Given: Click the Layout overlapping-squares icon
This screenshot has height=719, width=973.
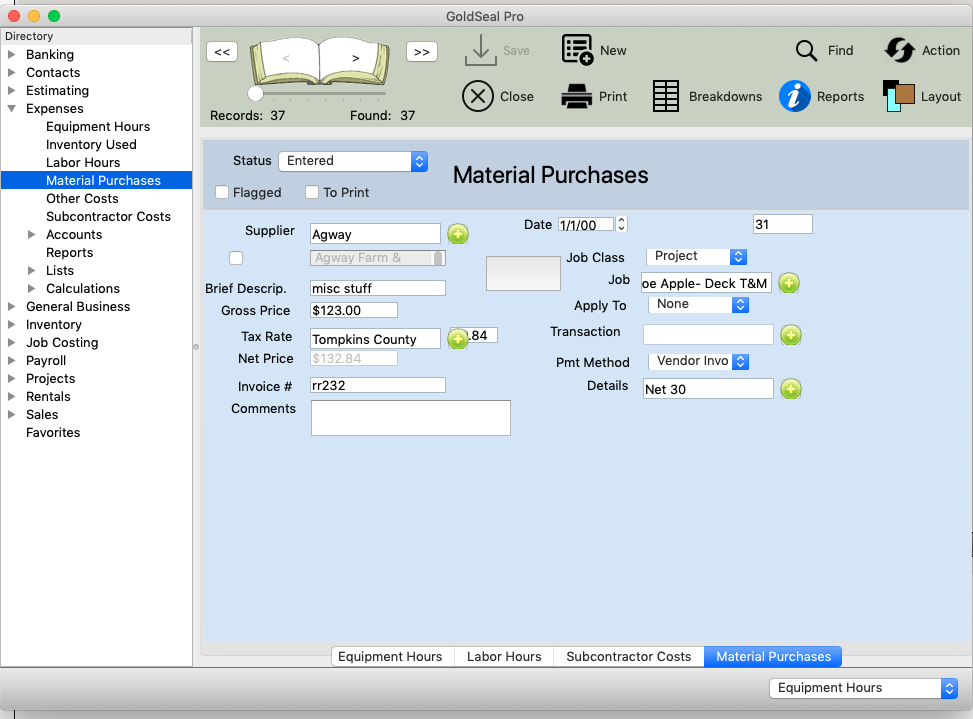Looking at the screenshot, I should (x=899, y=96).
